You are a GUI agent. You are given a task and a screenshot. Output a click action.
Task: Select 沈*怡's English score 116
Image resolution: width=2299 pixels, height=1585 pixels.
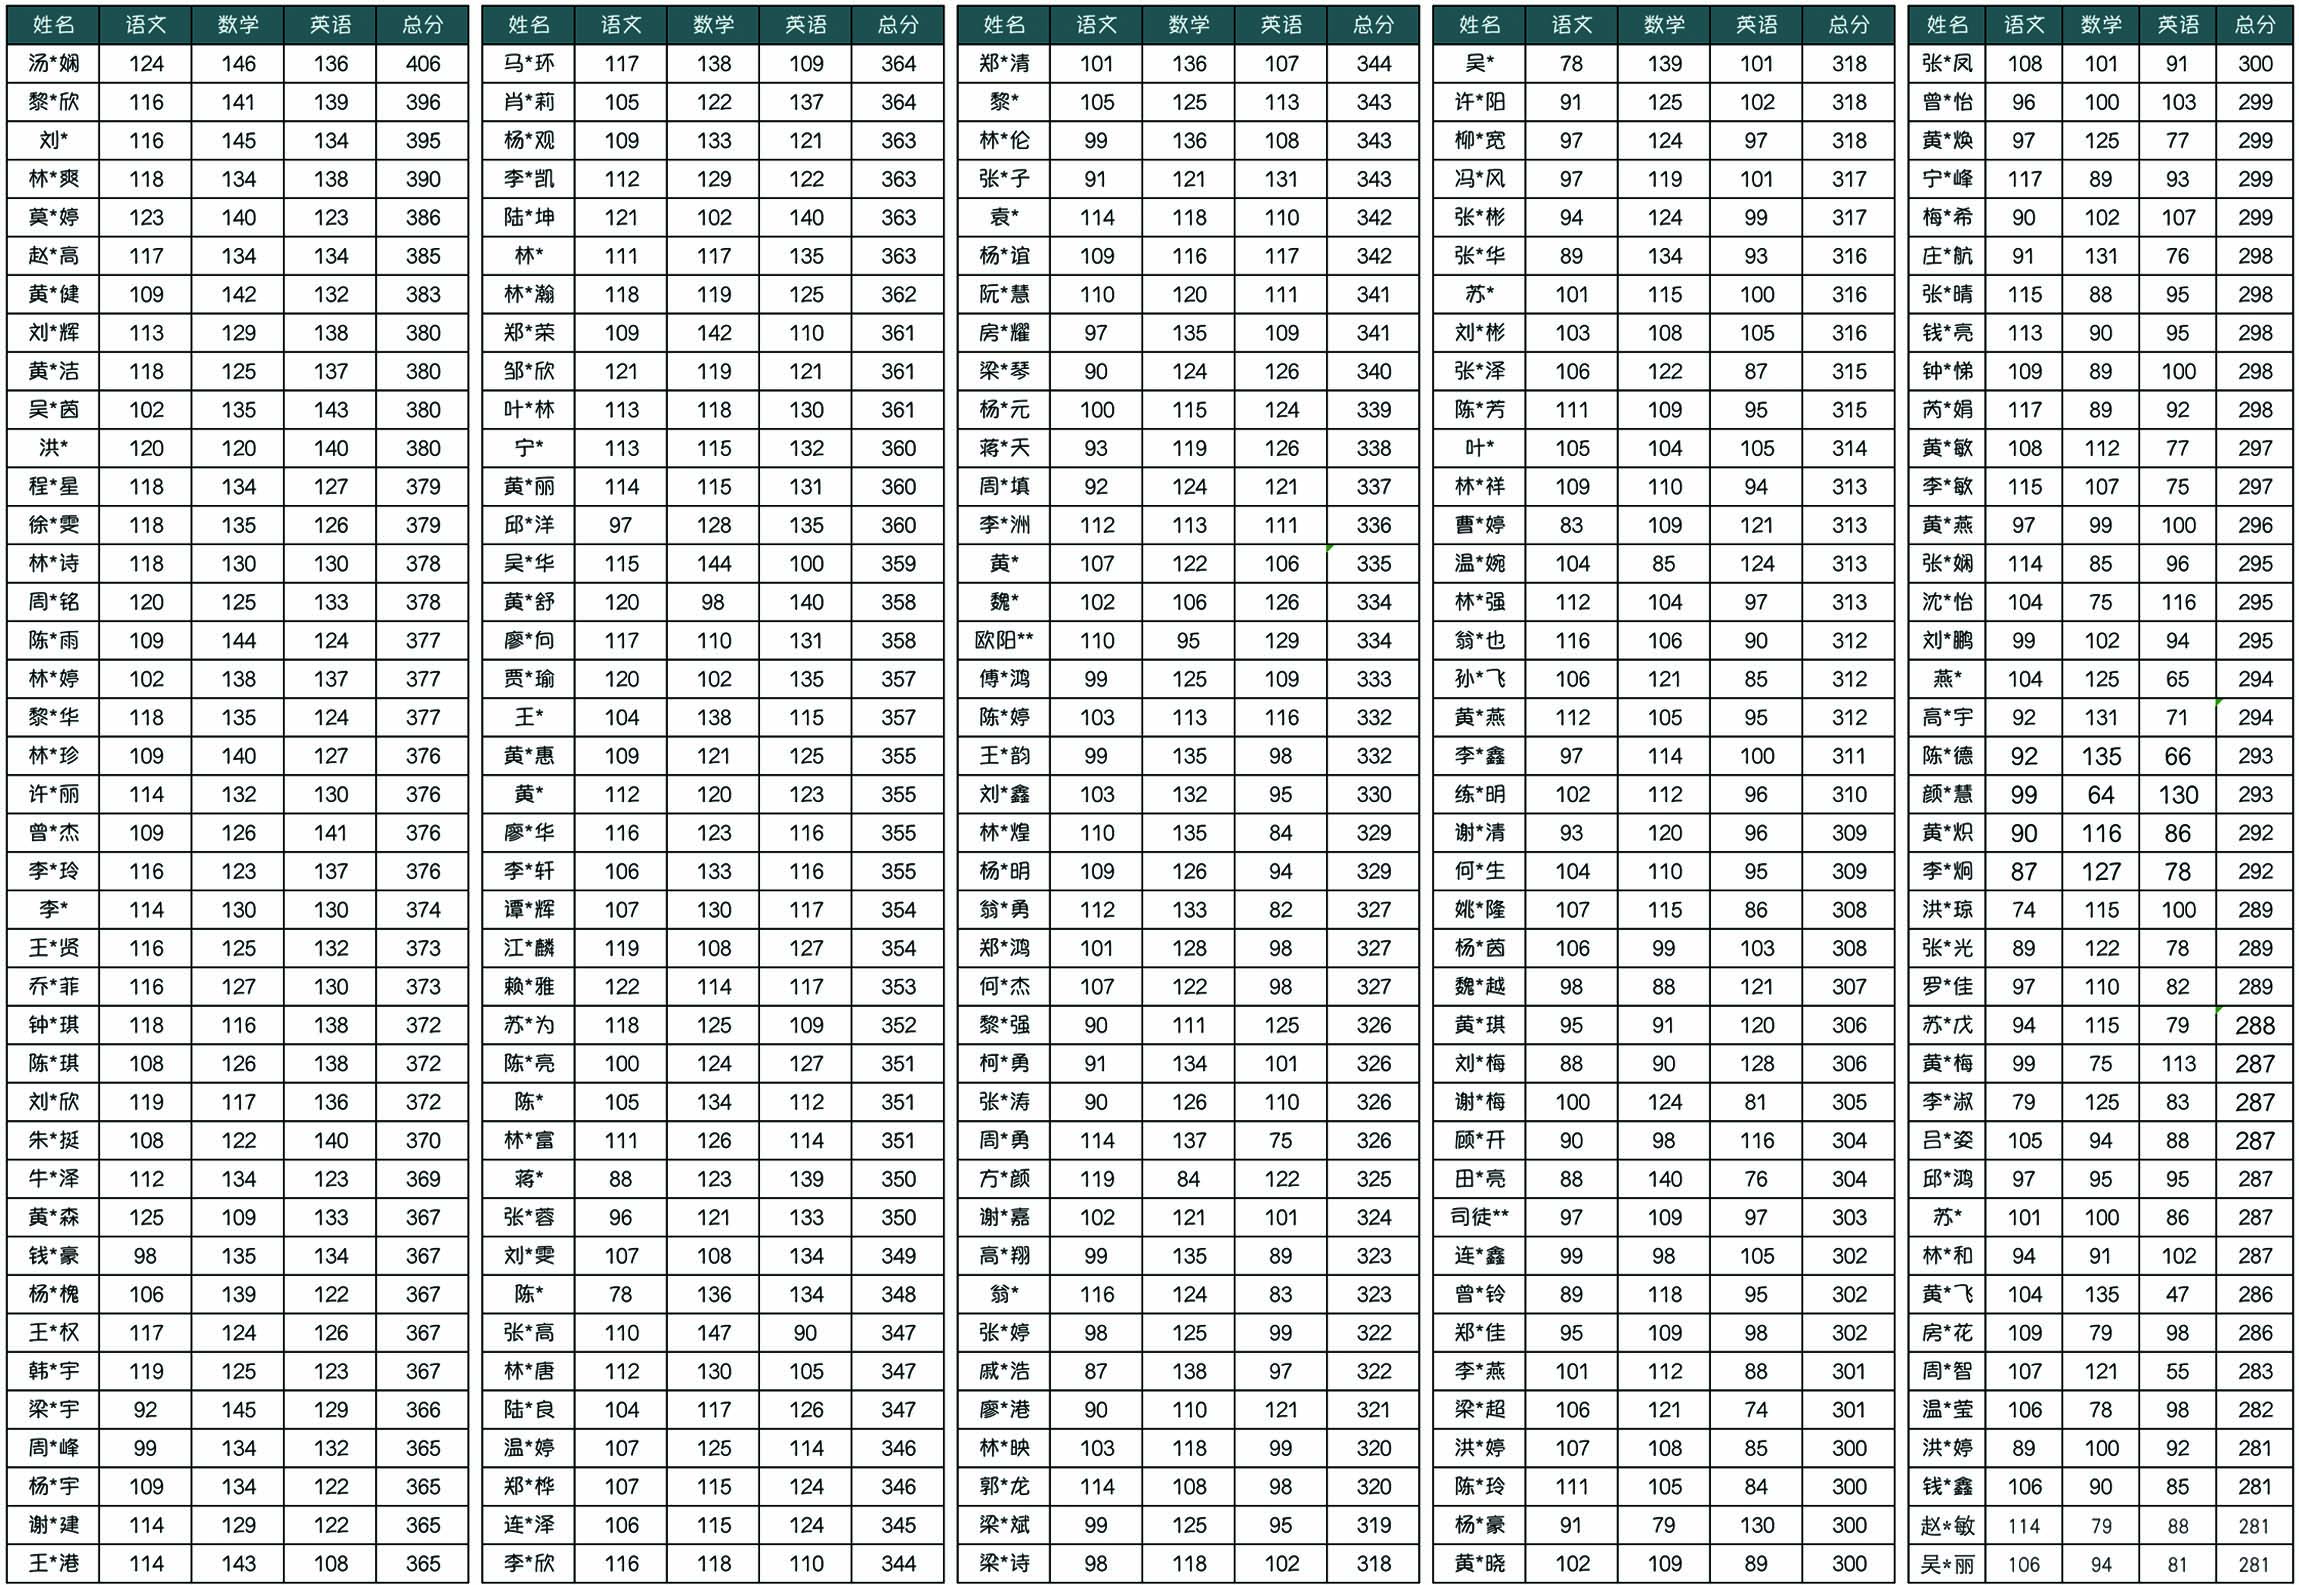(2178, 602)
